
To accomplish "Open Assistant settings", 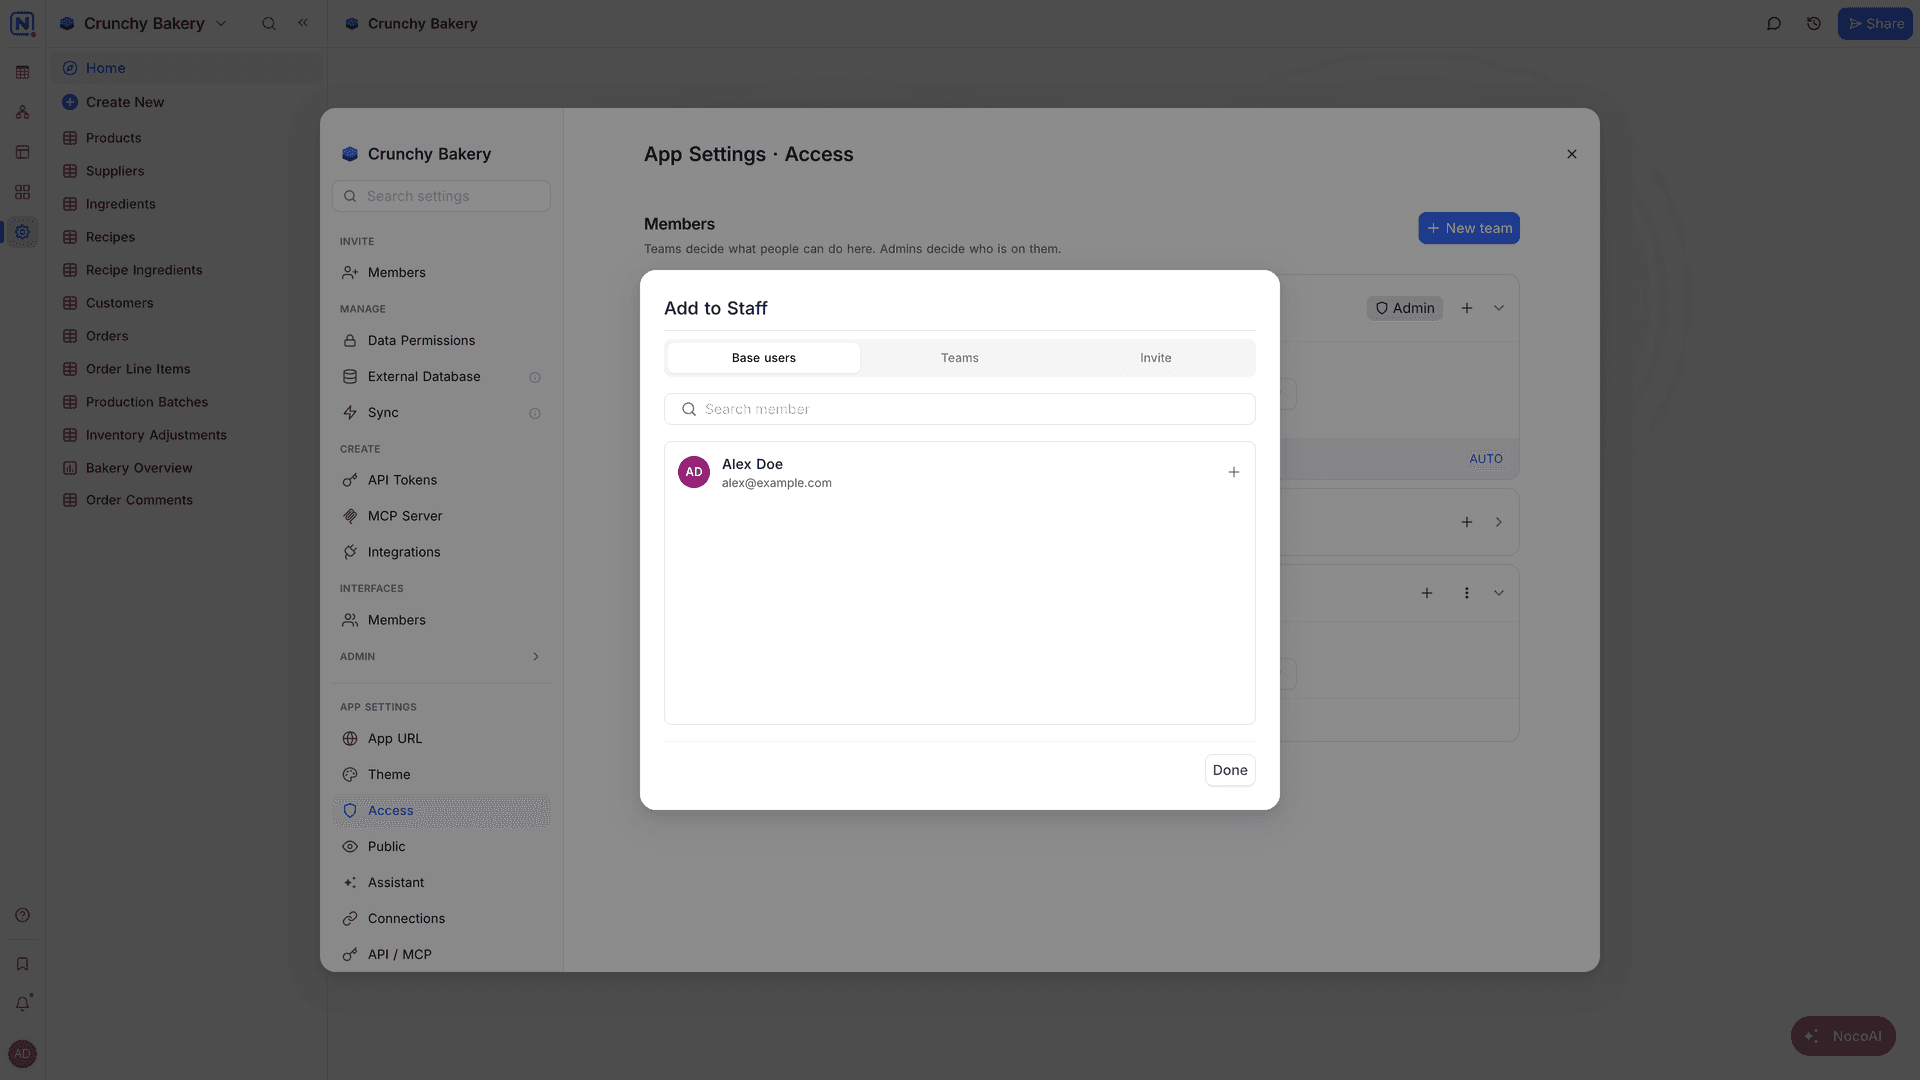I will (441, 882).
